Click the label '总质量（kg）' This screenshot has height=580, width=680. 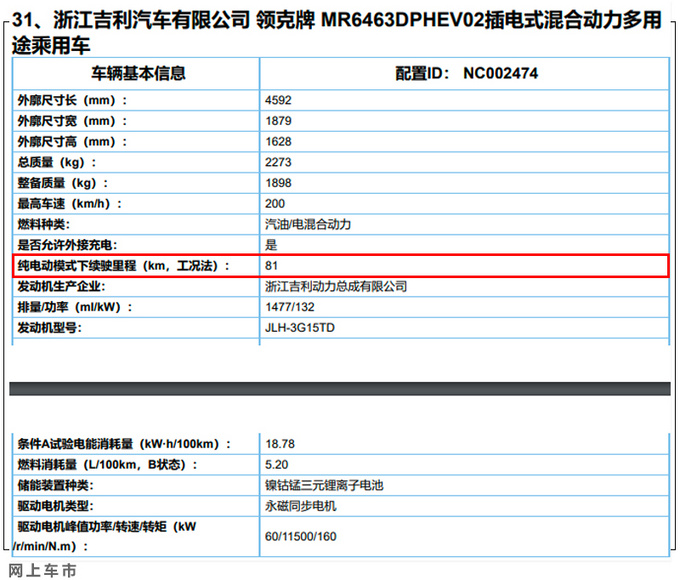[57, 163]
